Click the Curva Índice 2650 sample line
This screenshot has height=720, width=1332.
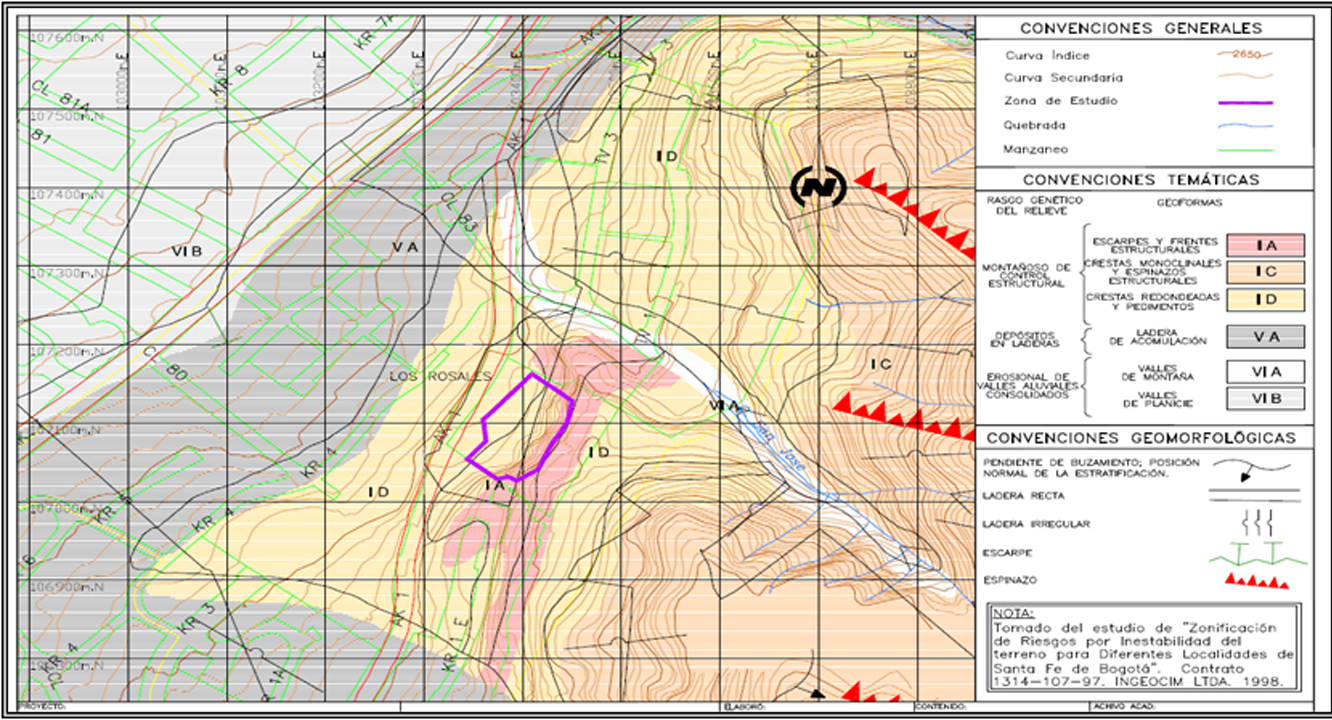[x=1238, y=56]
